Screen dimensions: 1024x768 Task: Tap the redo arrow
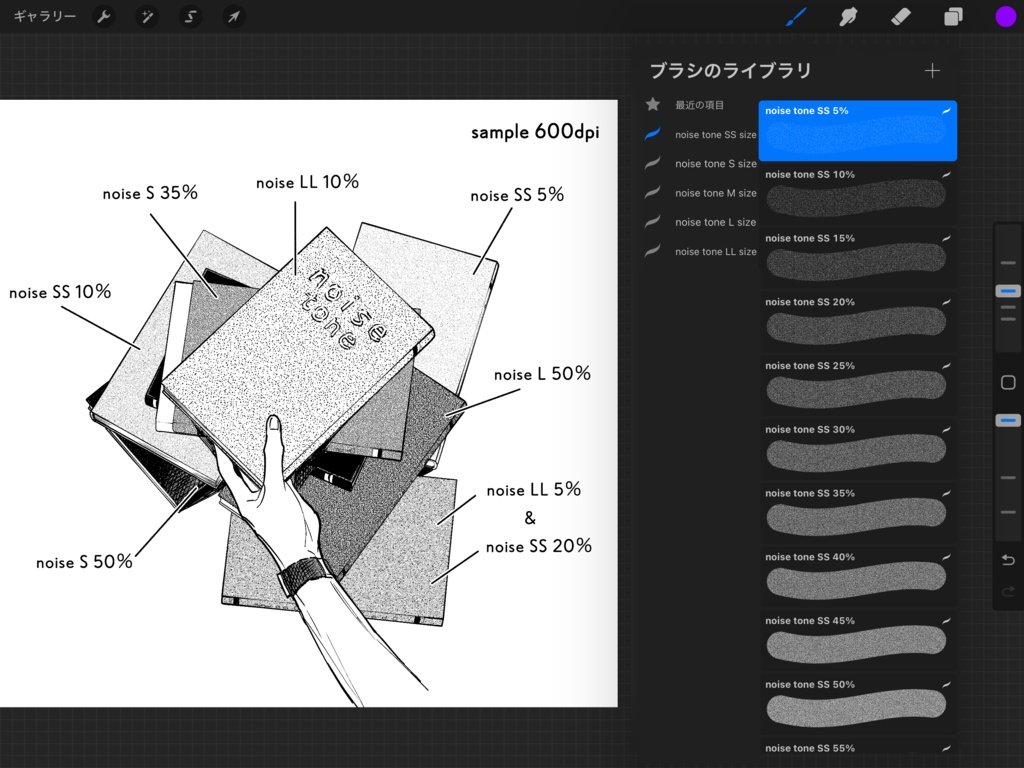pos(1008,592)
